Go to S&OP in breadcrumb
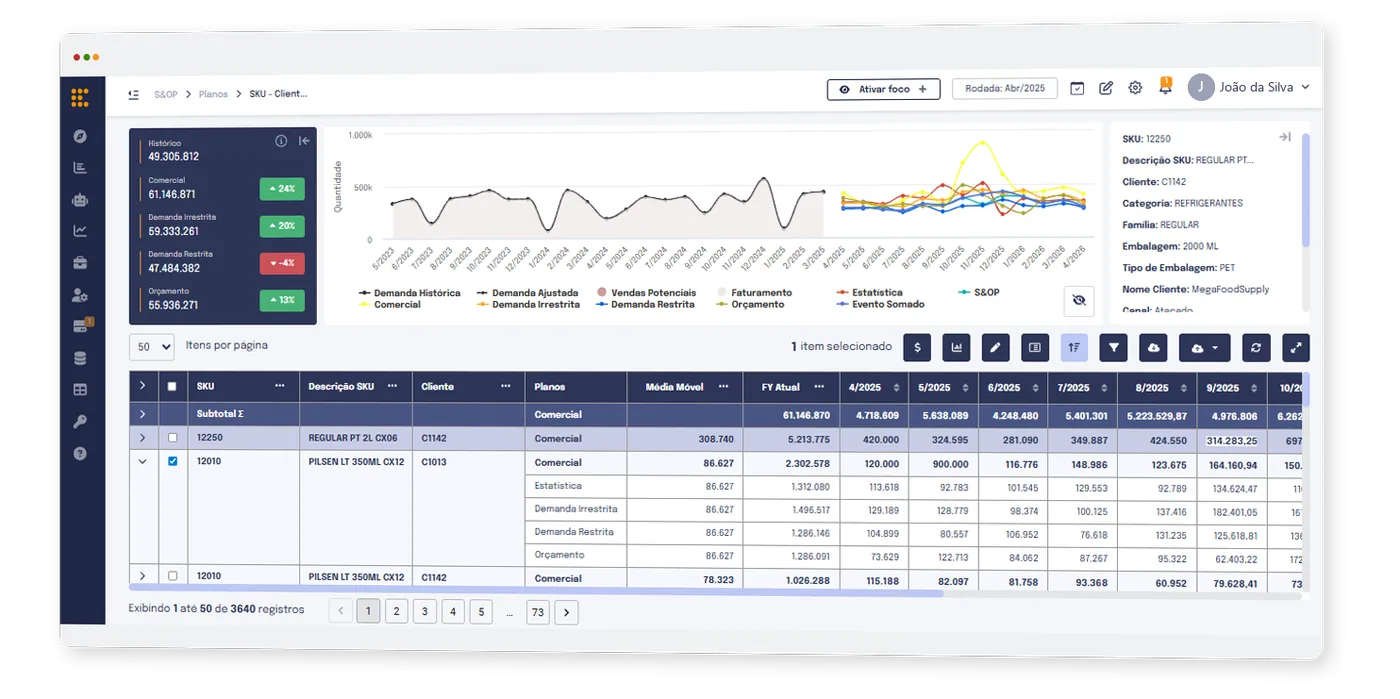Viewport: 1400px width, 699px height. coord(166,94)
